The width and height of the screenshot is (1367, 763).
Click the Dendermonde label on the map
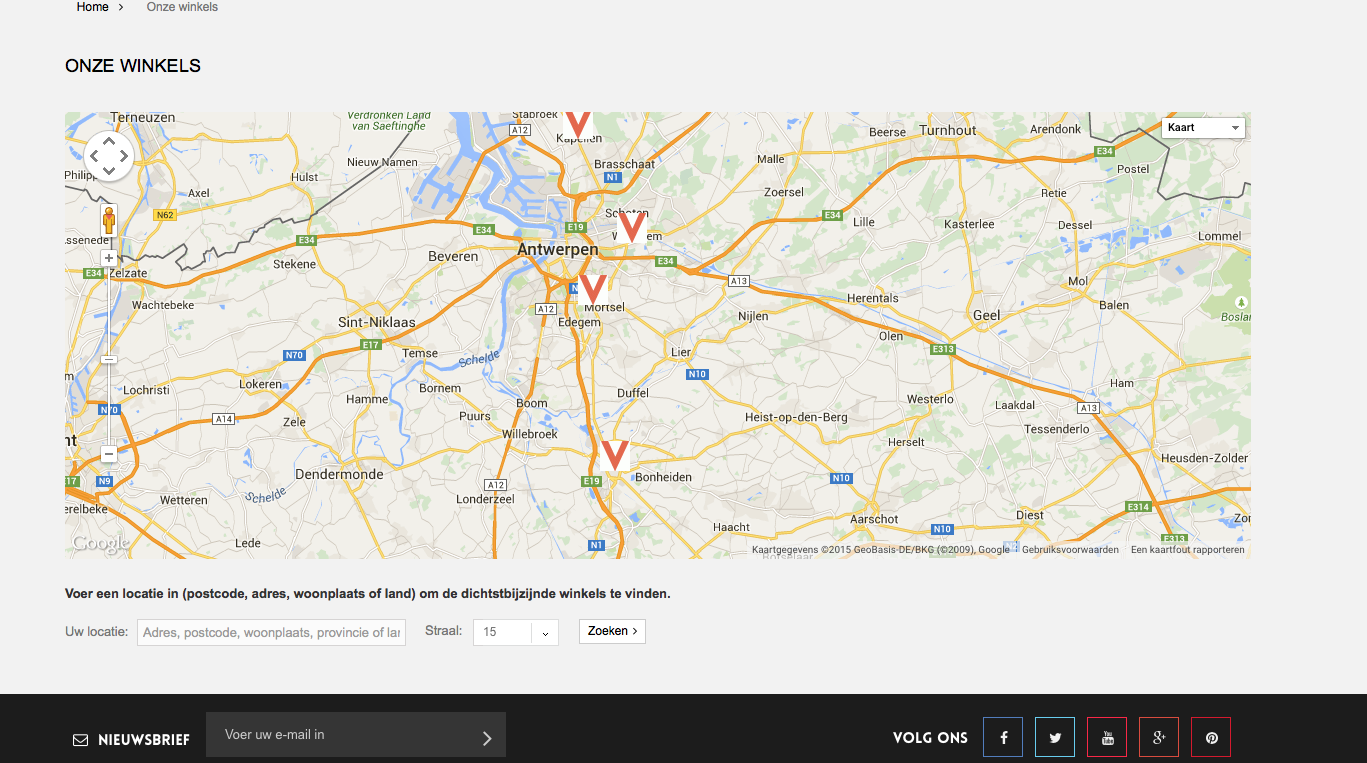click(x=339, y=474)
